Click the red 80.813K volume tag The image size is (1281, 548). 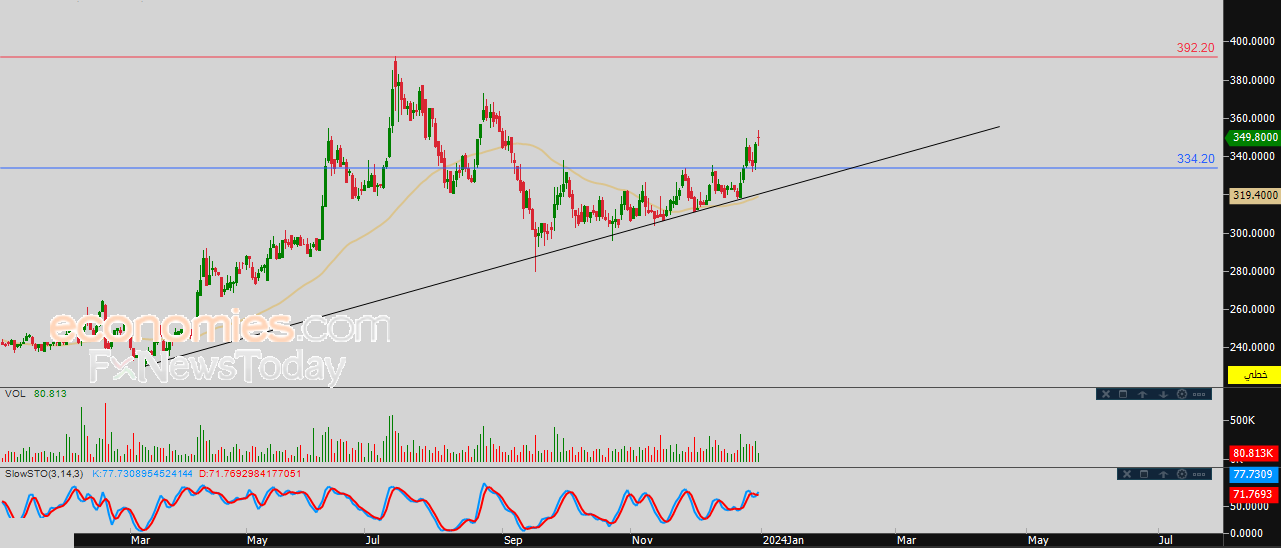point(1253,453)
